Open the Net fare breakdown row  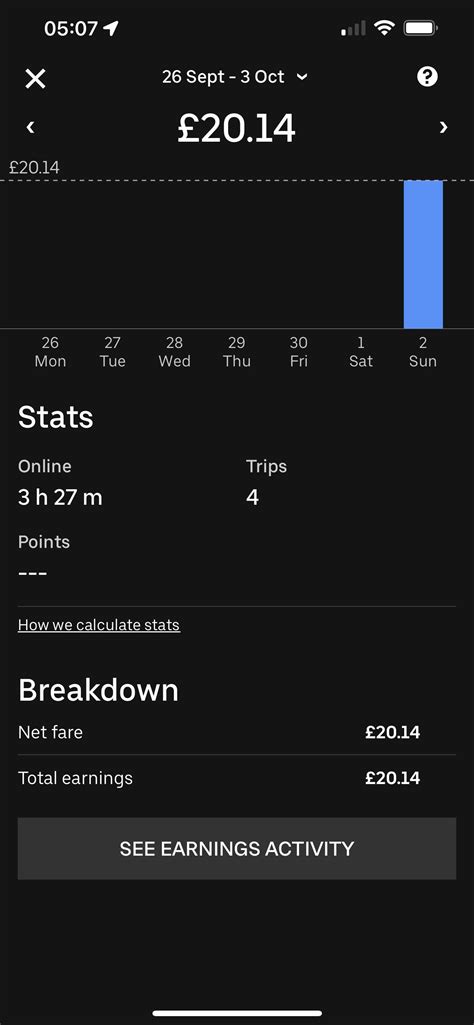[x=237, y=732]
